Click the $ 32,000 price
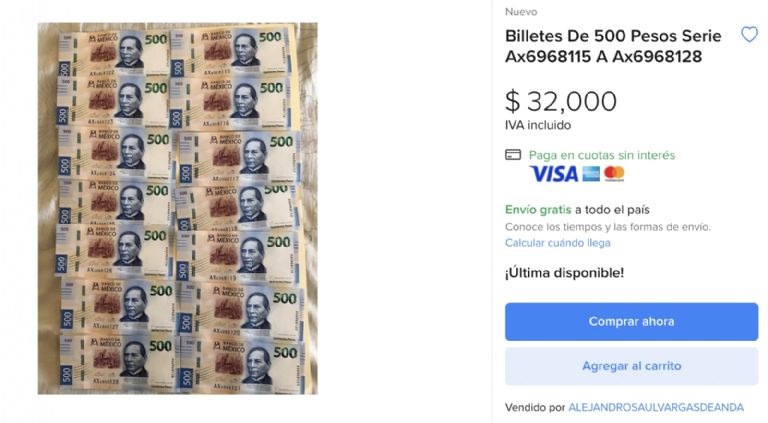The width and height of the screenshot is (768, 423). (x=561, y=101)
